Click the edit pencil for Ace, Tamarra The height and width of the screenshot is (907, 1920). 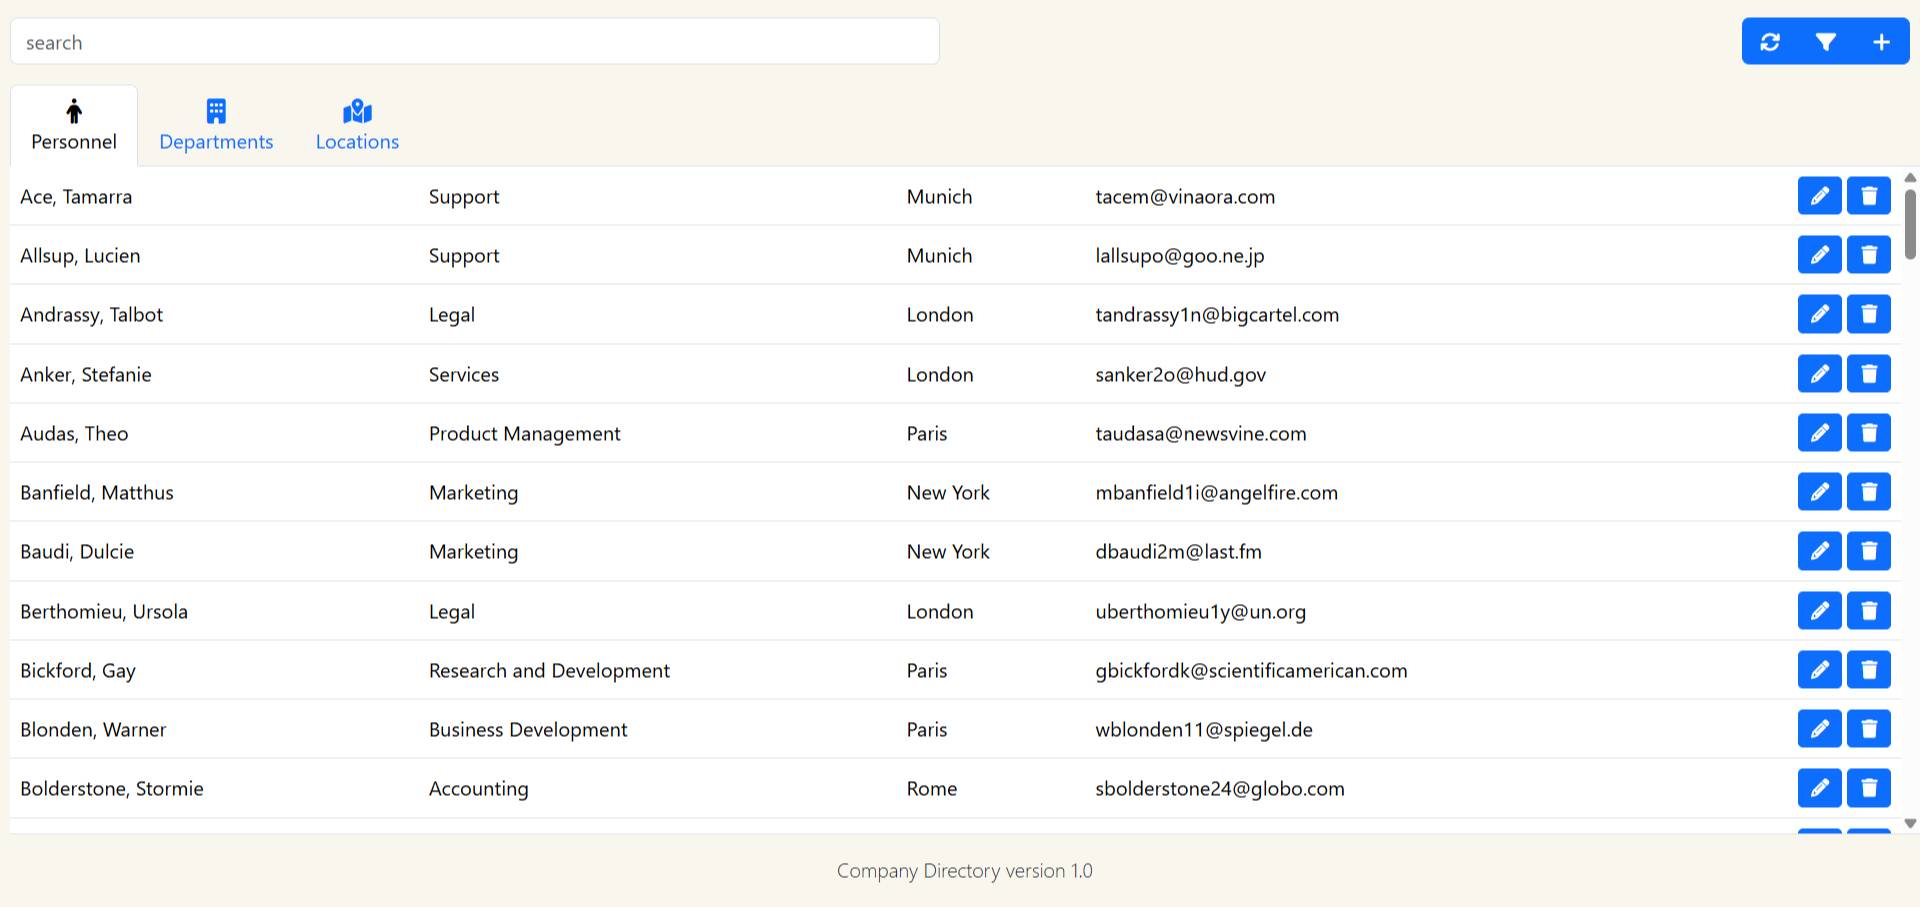tap(1819, 195)
